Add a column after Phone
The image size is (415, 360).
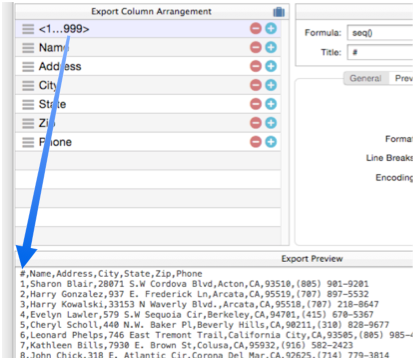pyautogui.click(x=271, y=142)
